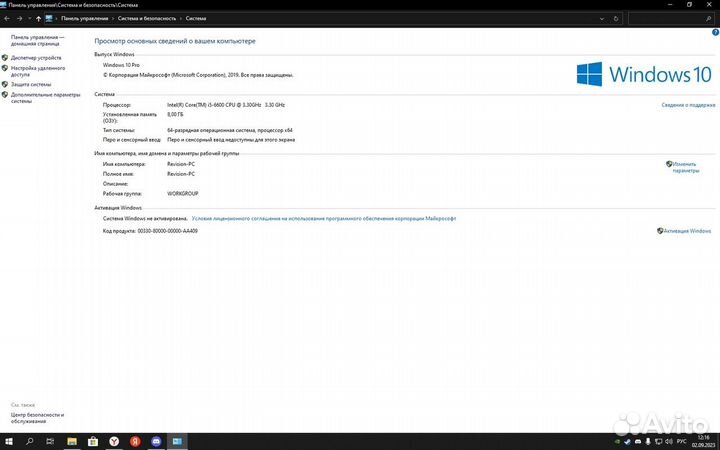Open help via blue question mark
Screen dimensions: 720x450
point(715,32)
